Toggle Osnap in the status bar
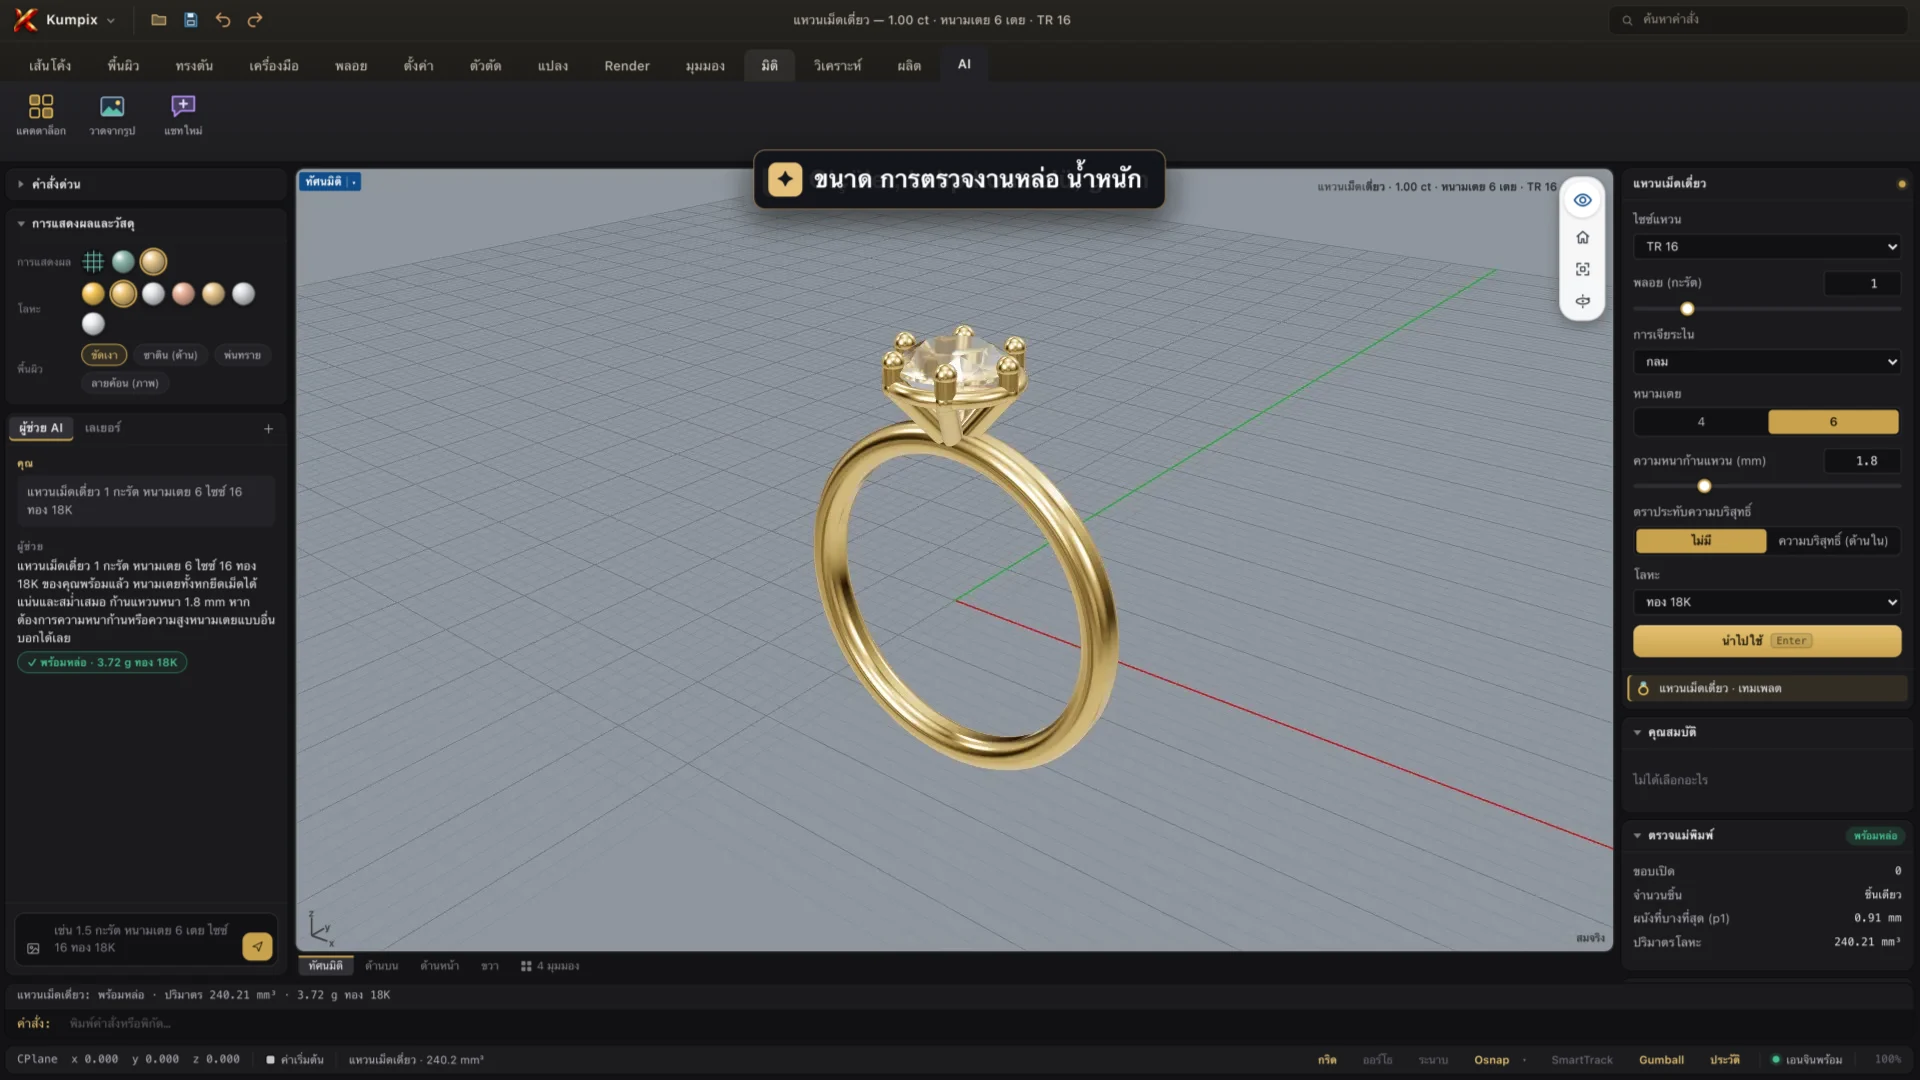Image resolution: width=1920 pixels, height=1080 pixels. (1491, 1060)
